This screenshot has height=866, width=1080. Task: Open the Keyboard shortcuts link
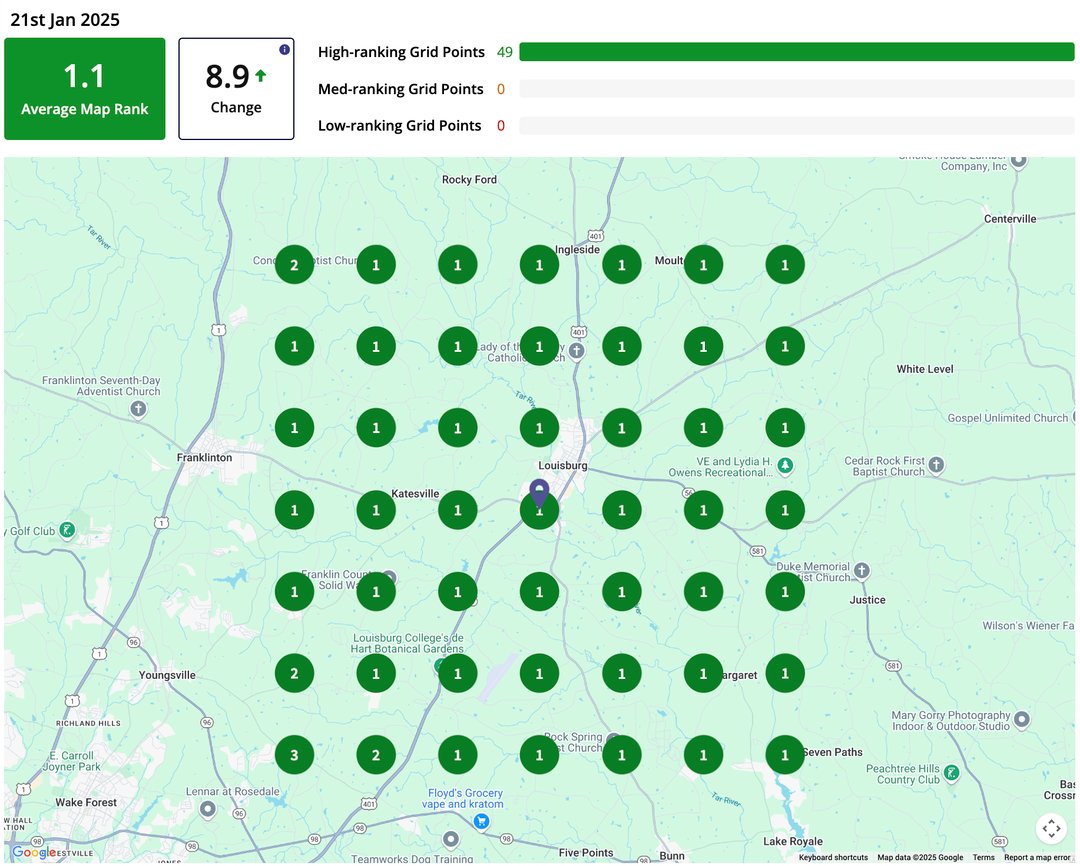(833, 857)
